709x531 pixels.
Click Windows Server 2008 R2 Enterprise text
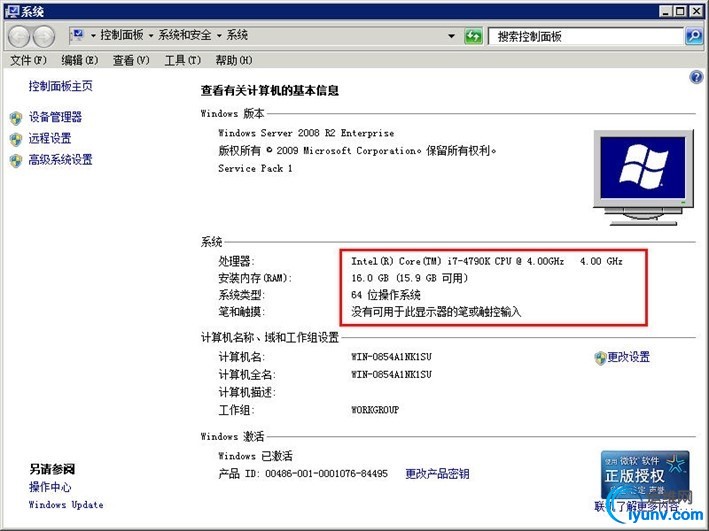tap(306, 133)
